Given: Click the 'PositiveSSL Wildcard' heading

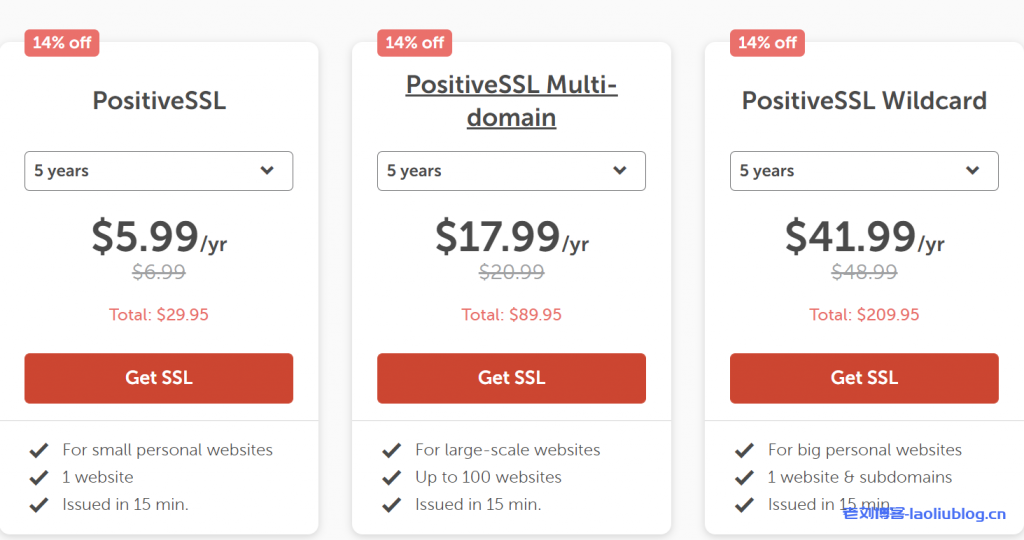Looking at the screenshot, I should point(864,101).
